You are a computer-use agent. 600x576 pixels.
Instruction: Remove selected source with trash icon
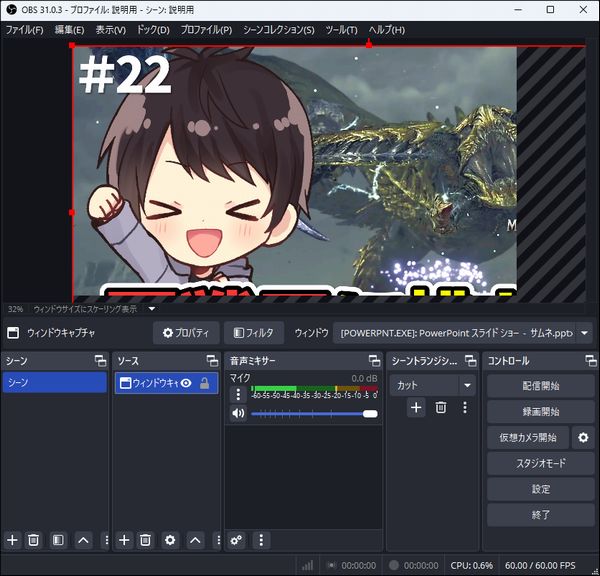pyautogui.click(x=145, y=540)
